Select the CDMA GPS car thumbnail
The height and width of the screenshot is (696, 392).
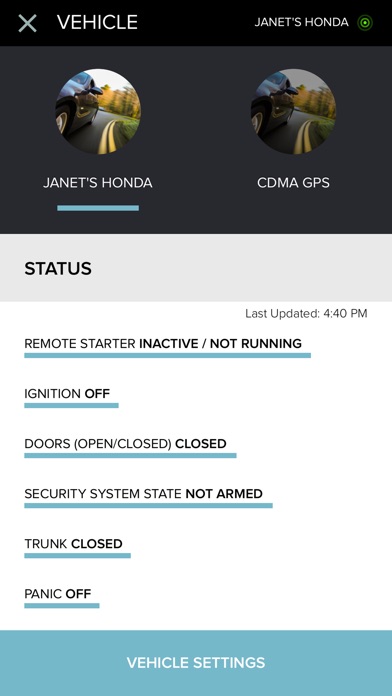tap(293, 111)
